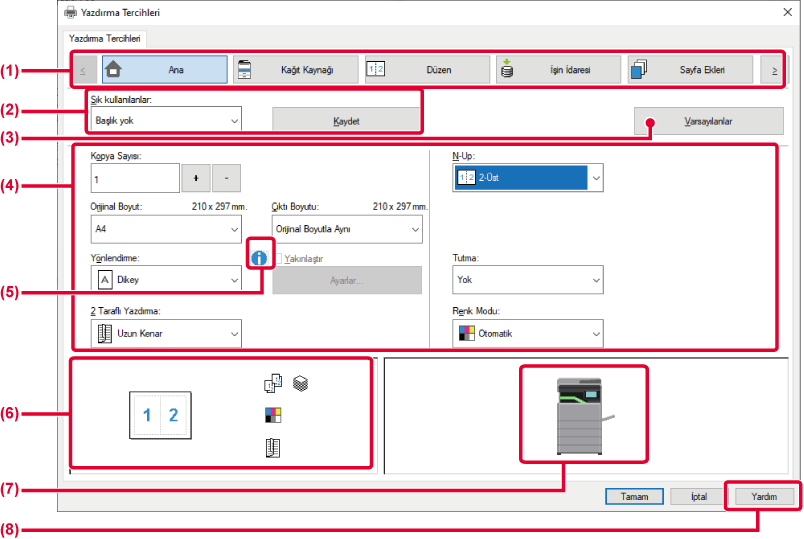Open the N-Up dropdown
This screenshot has width=804, height=539.
[528, 178]
